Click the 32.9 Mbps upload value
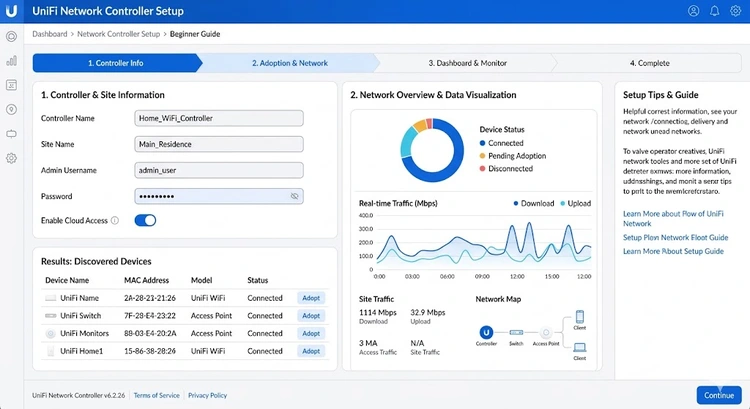This screenshot has width=750, height=409. pos(428,312)
